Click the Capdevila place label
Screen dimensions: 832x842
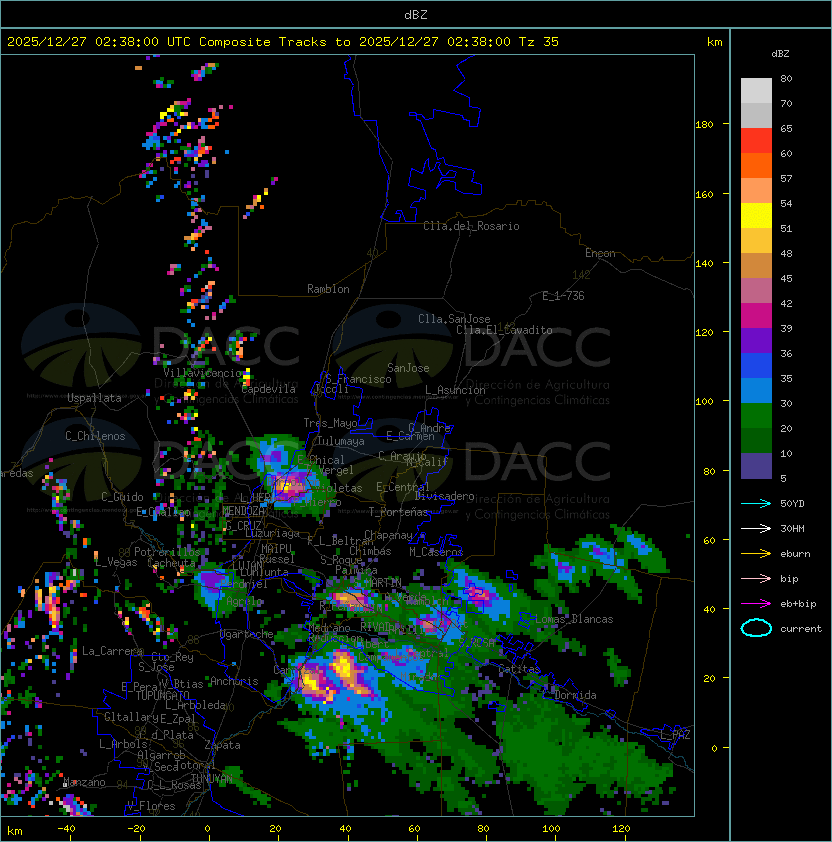tap(269, 389)
